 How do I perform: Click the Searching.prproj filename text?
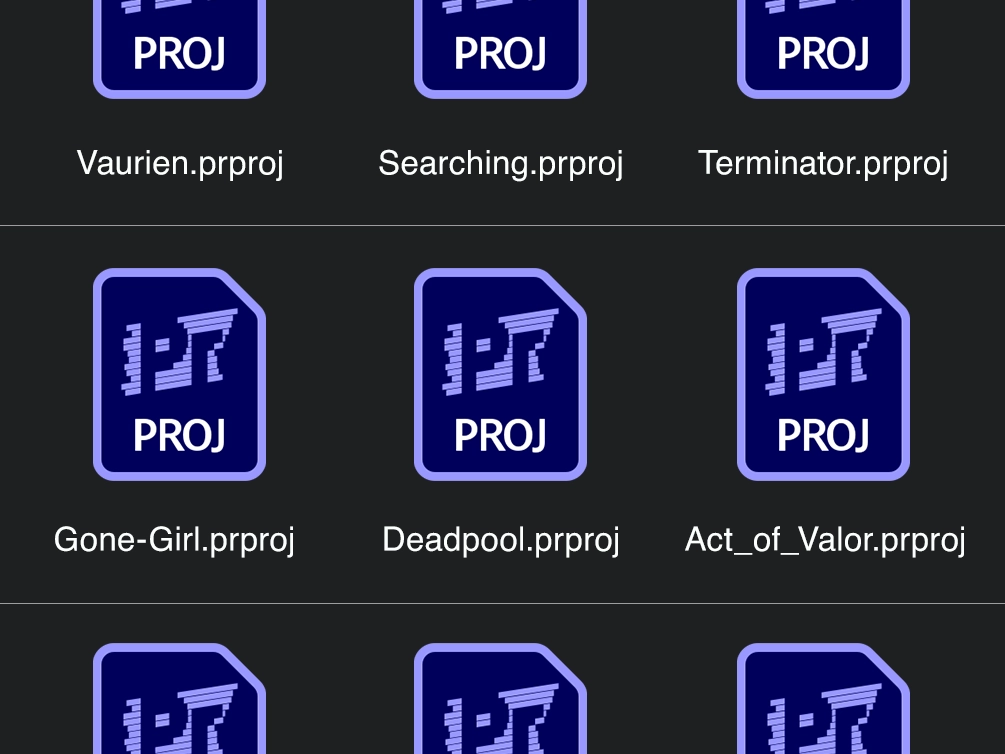point(500,162)
